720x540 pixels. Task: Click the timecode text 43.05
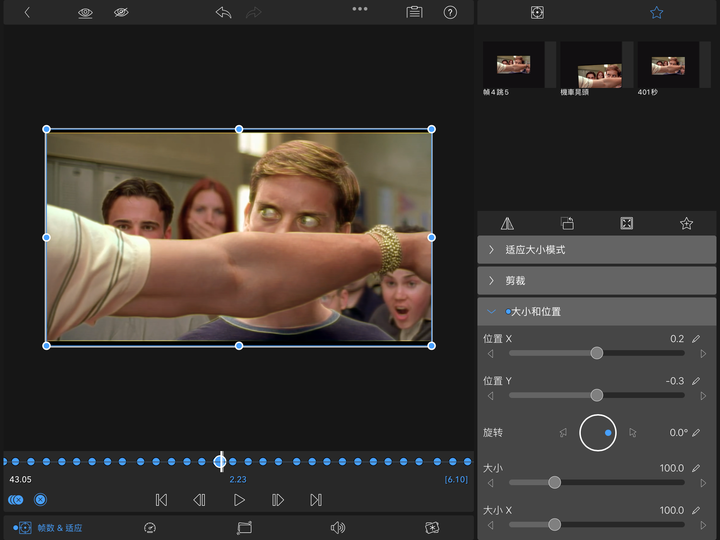[x=21, y=479]
